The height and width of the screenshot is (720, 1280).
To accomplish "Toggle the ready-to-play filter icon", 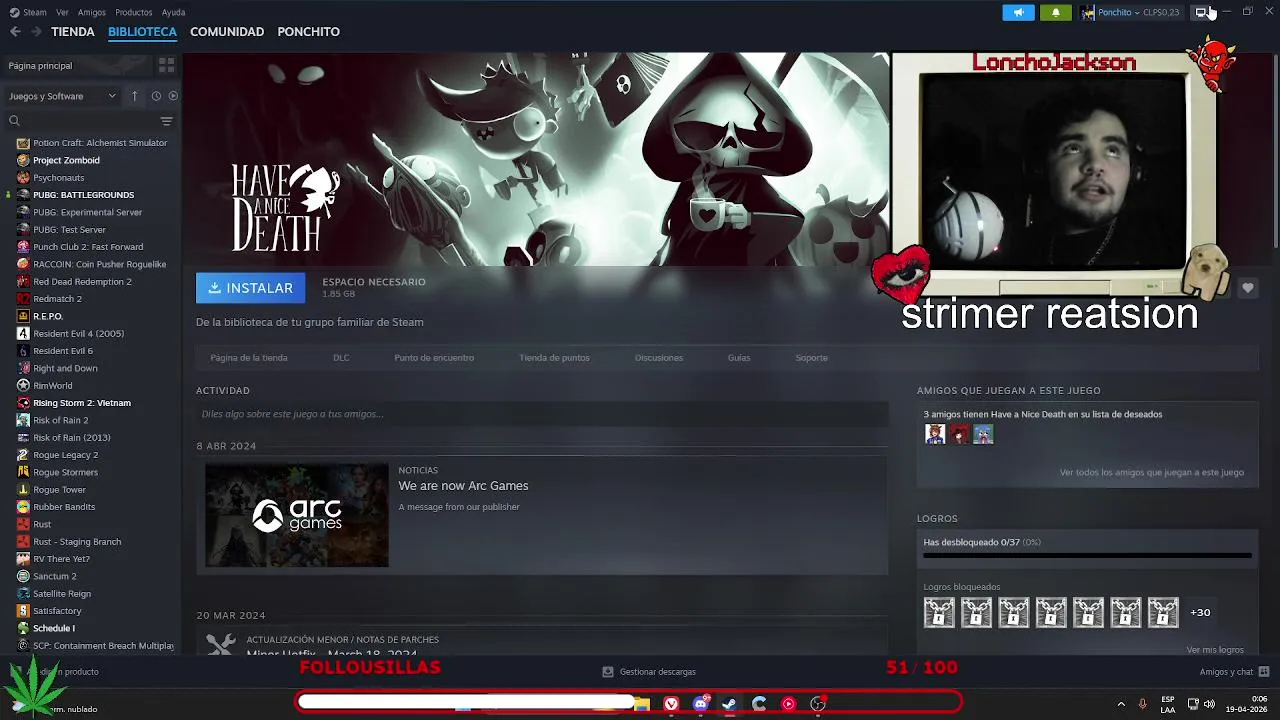I will tap(173, 96).
